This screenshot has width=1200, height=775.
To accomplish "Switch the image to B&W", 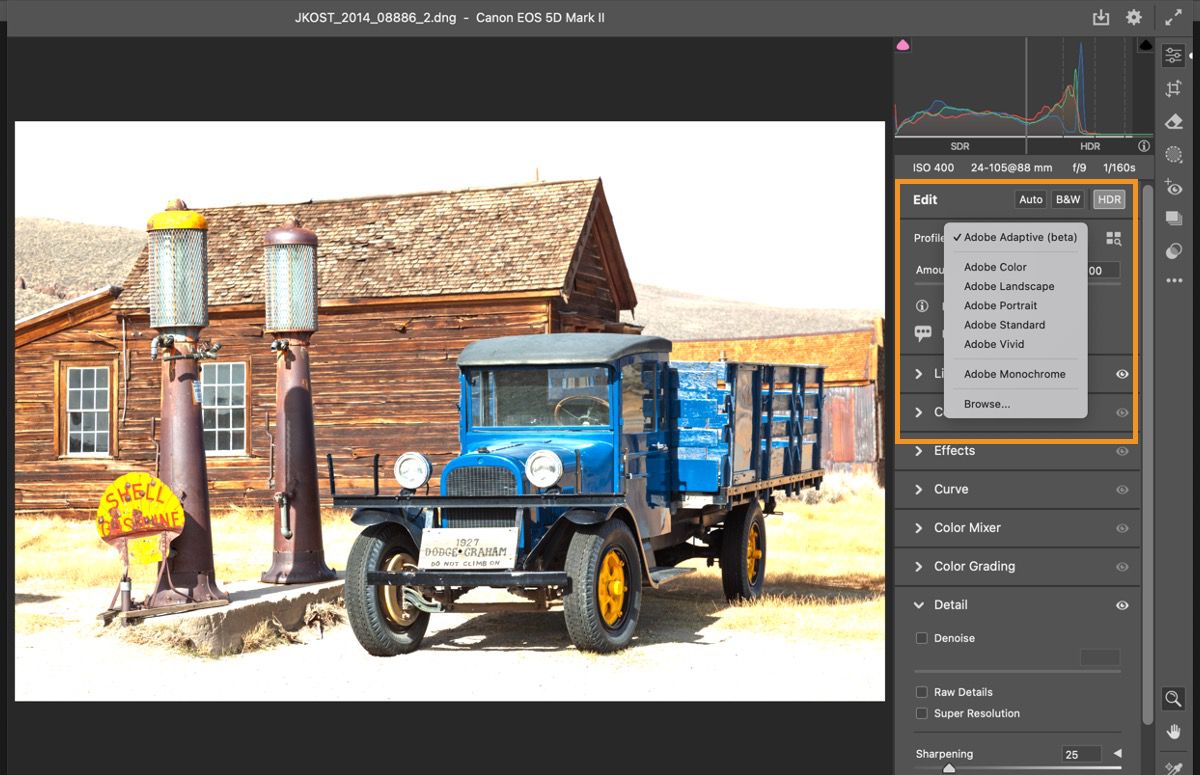I will pos(1068,199).
